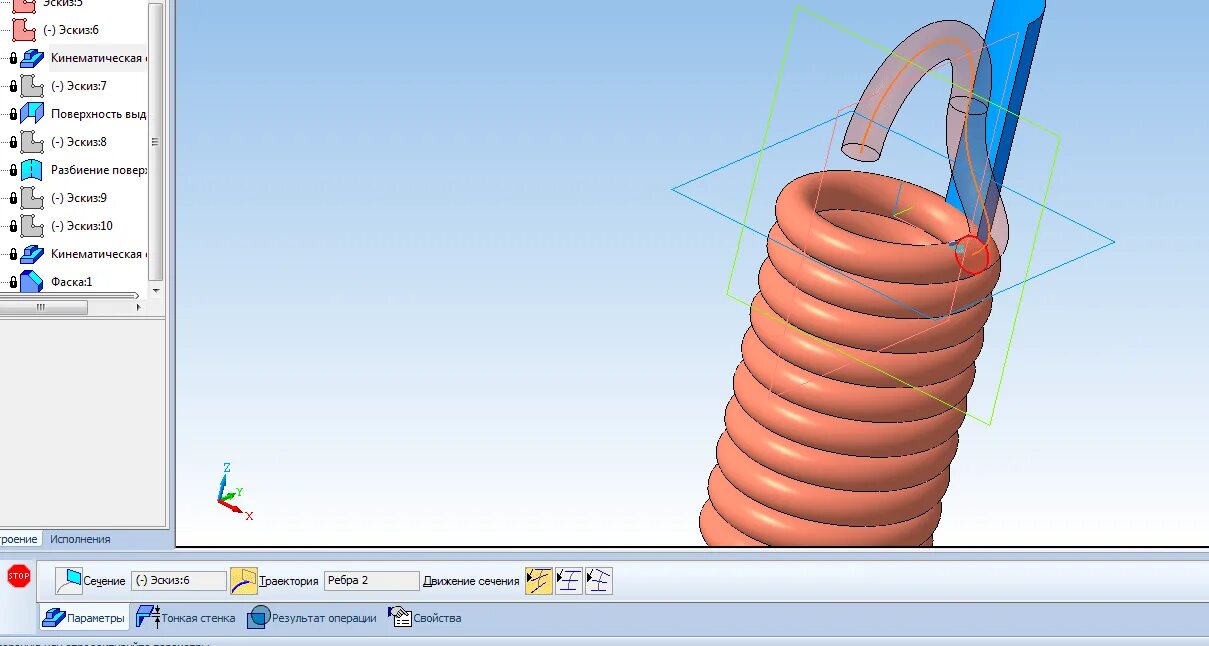Click the gray sketch icon of Эскиз:7
The height and width of the screenshot is (646, 1209).
click(x=32, y=86)
